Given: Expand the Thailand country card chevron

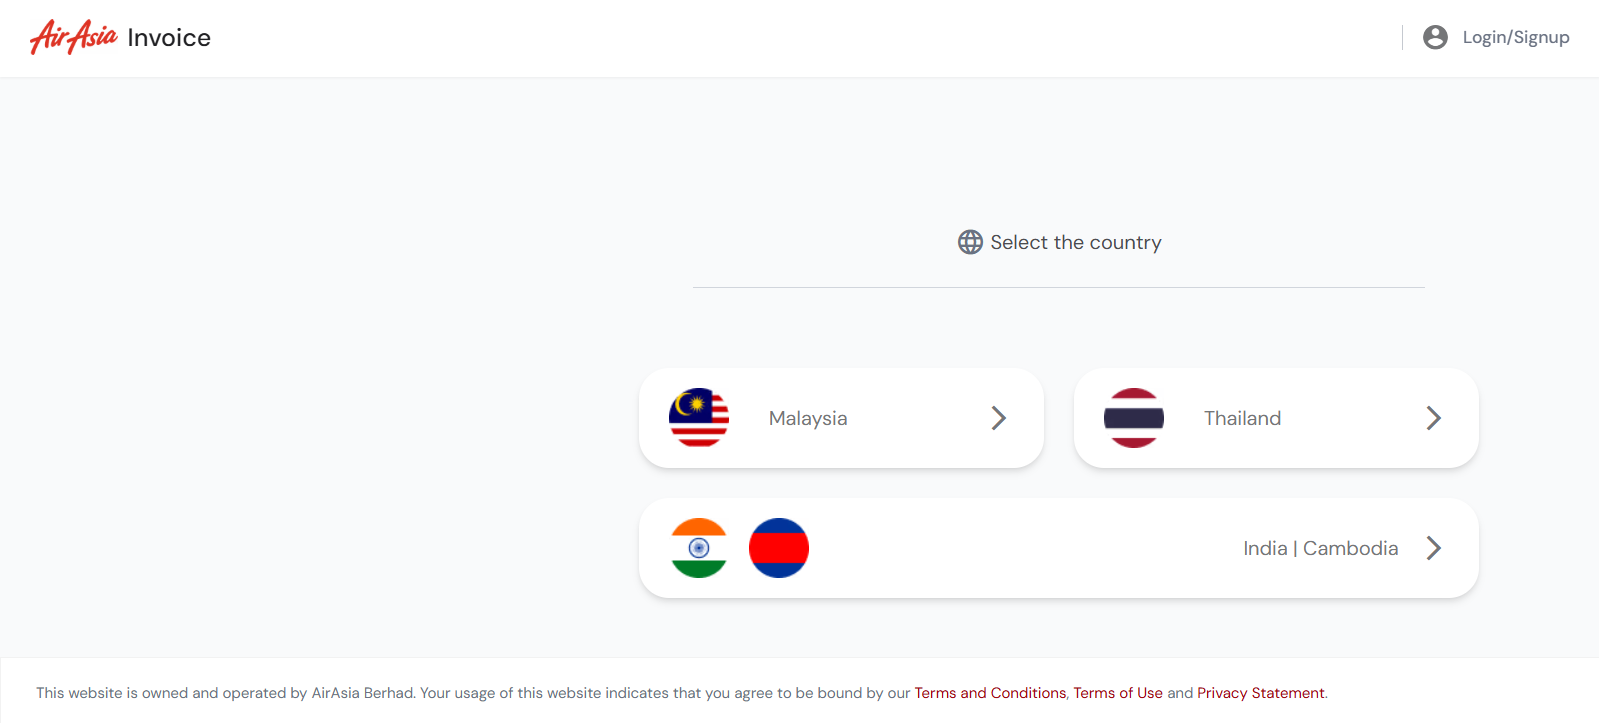Looking at the screenshot, I should pos(1433,418).
